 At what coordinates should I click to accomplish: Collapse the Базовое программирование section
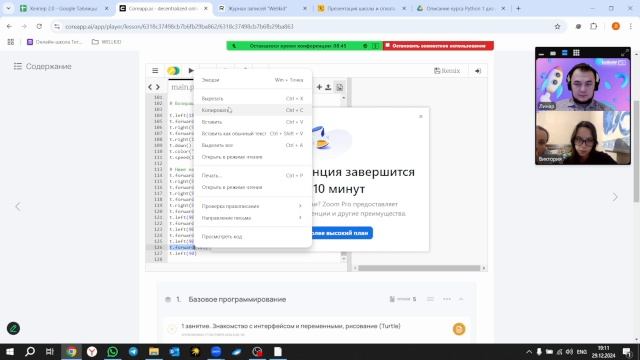point(461,299)
